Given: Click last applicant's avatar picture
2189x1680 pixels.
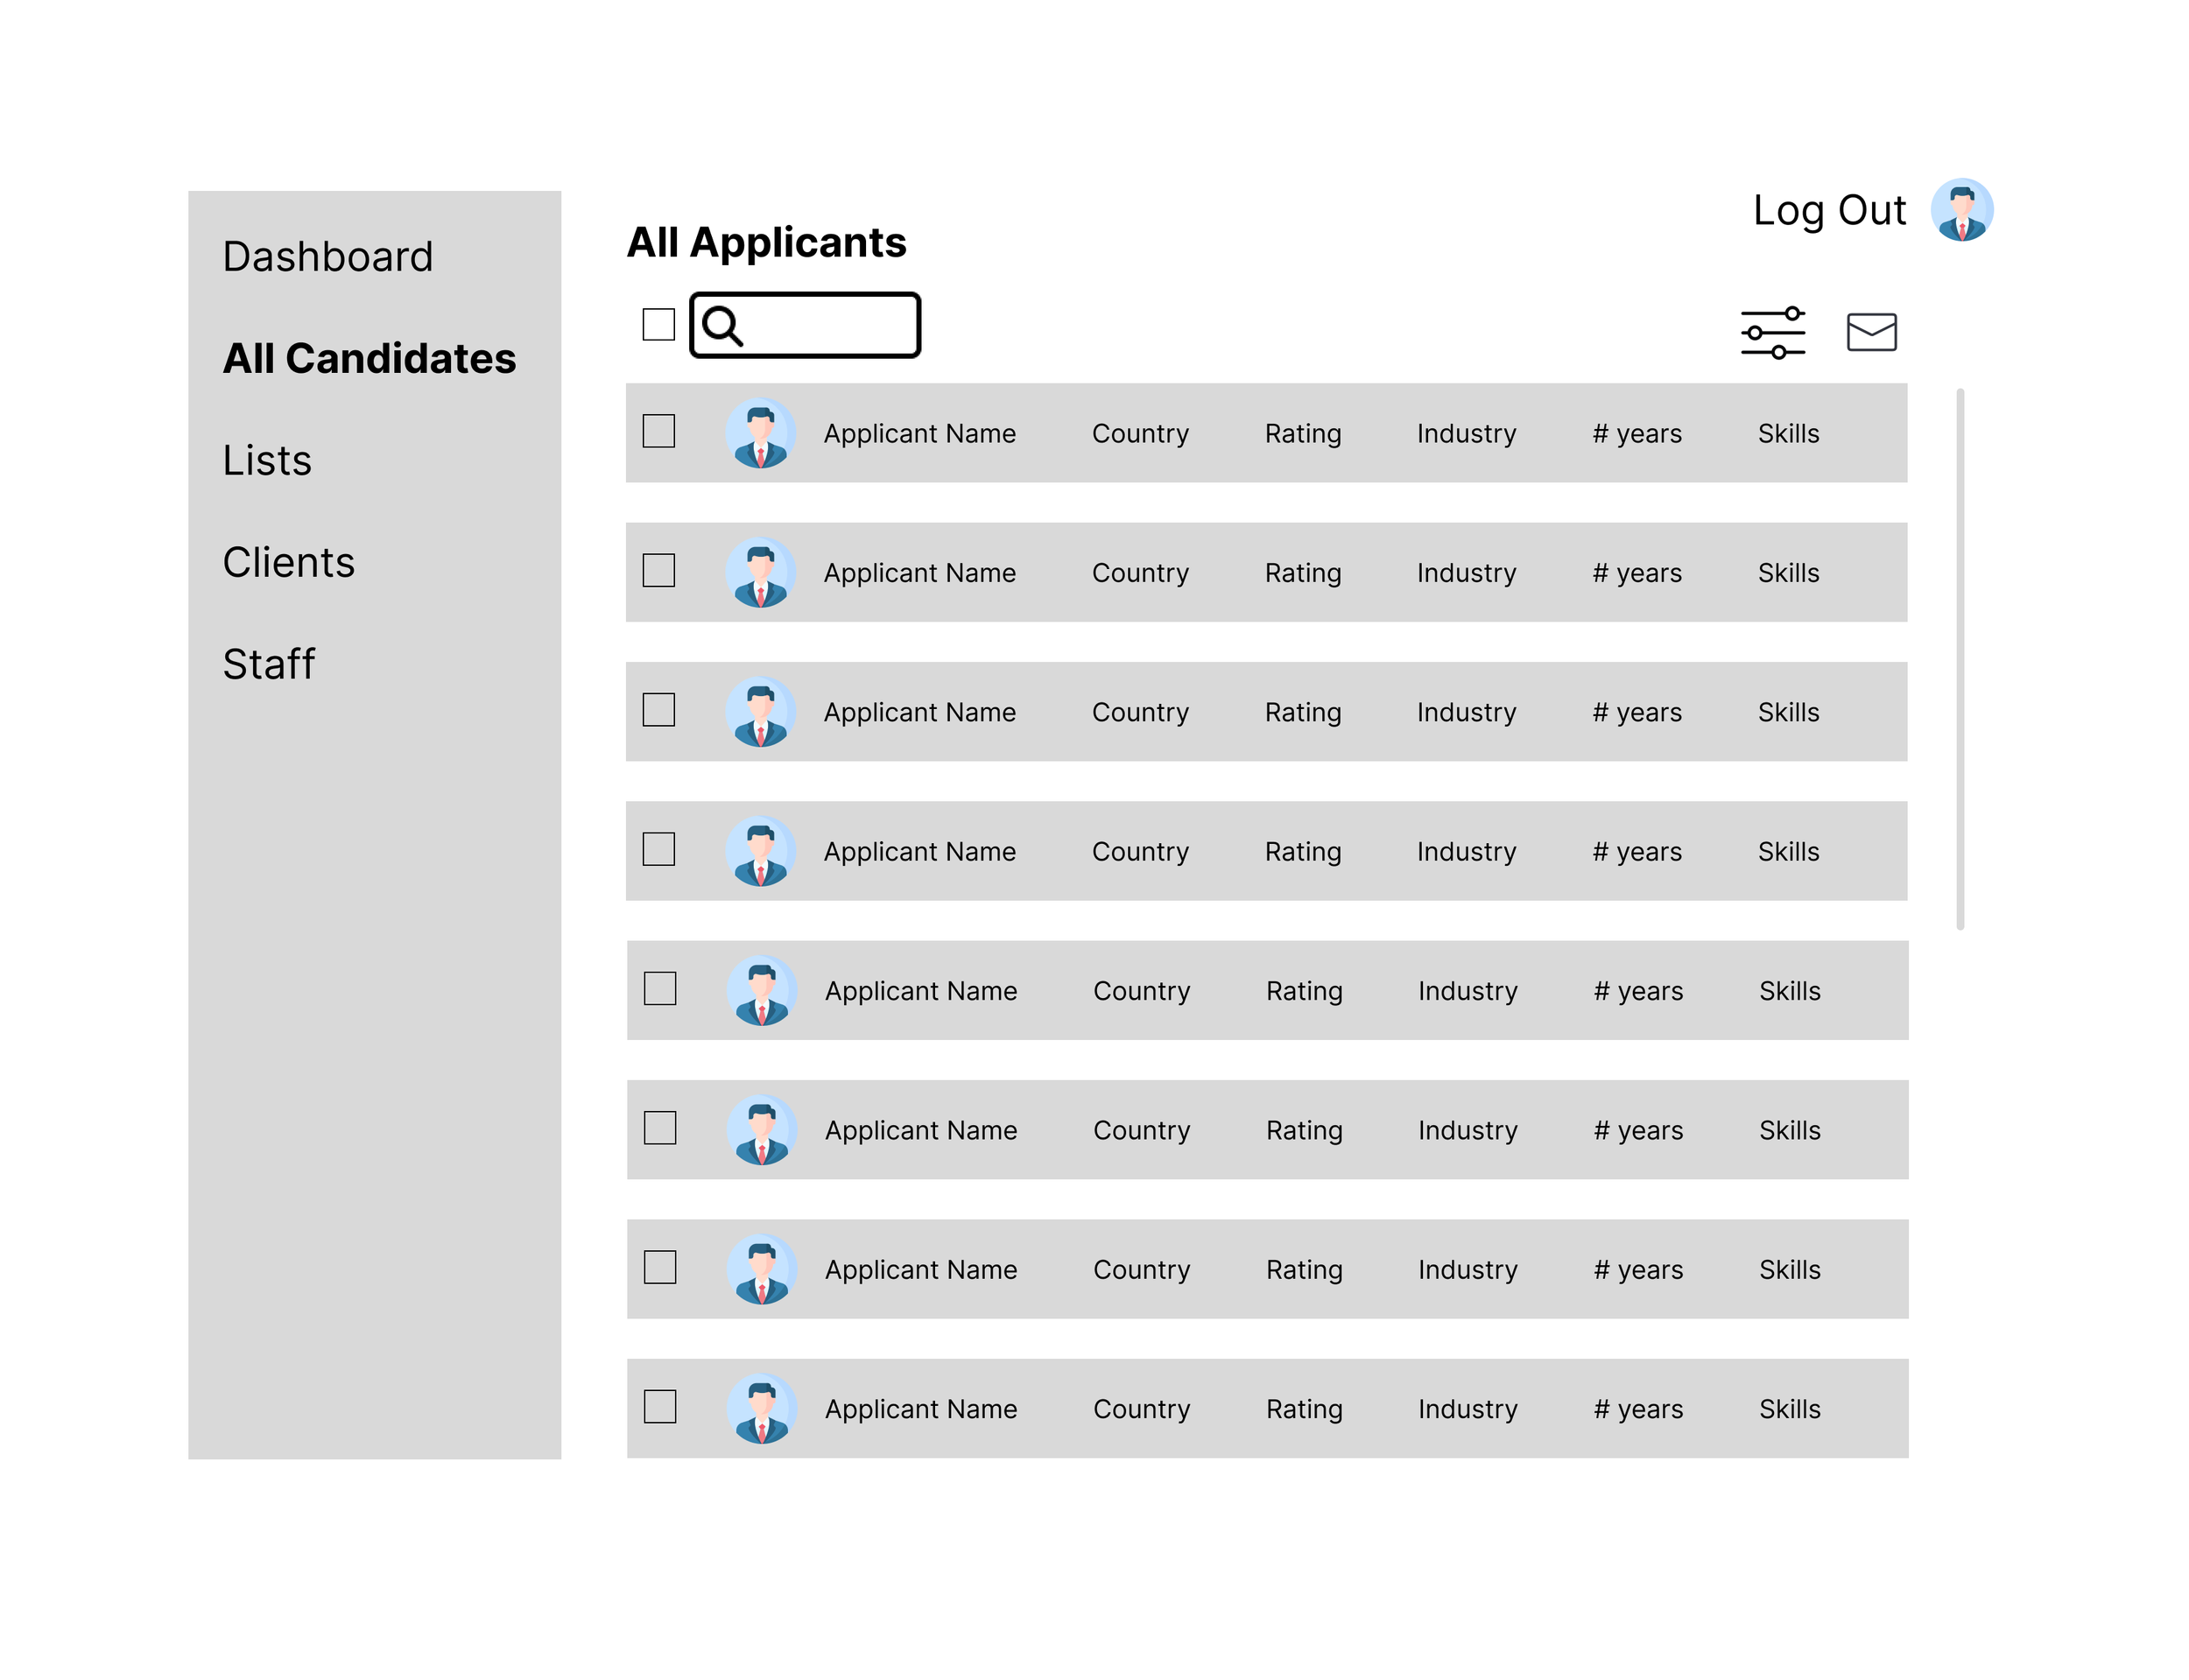Looking at the screenshot, I should click(761, 1408).
